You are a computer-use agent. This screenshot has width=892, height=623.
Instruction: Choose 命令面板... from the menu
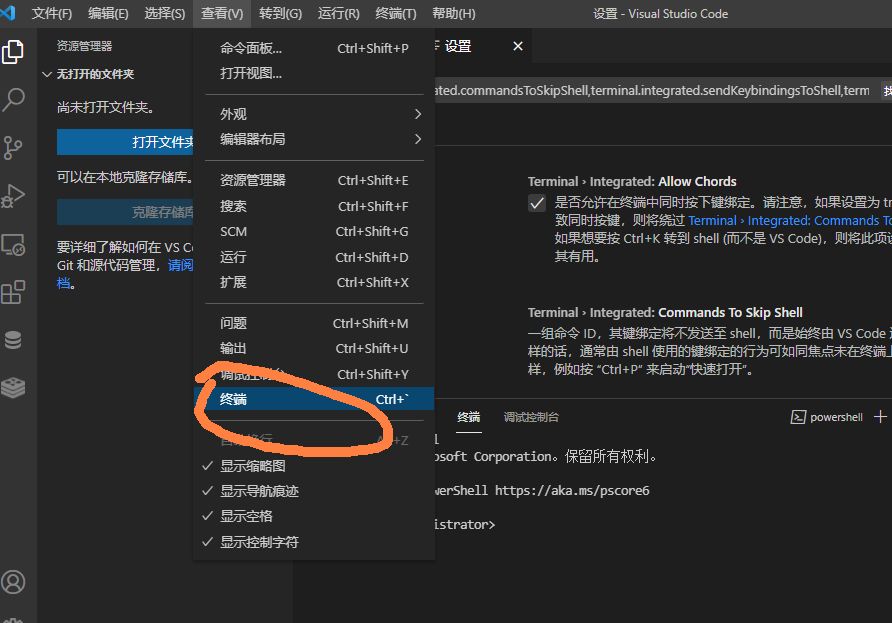coord(314,48)
